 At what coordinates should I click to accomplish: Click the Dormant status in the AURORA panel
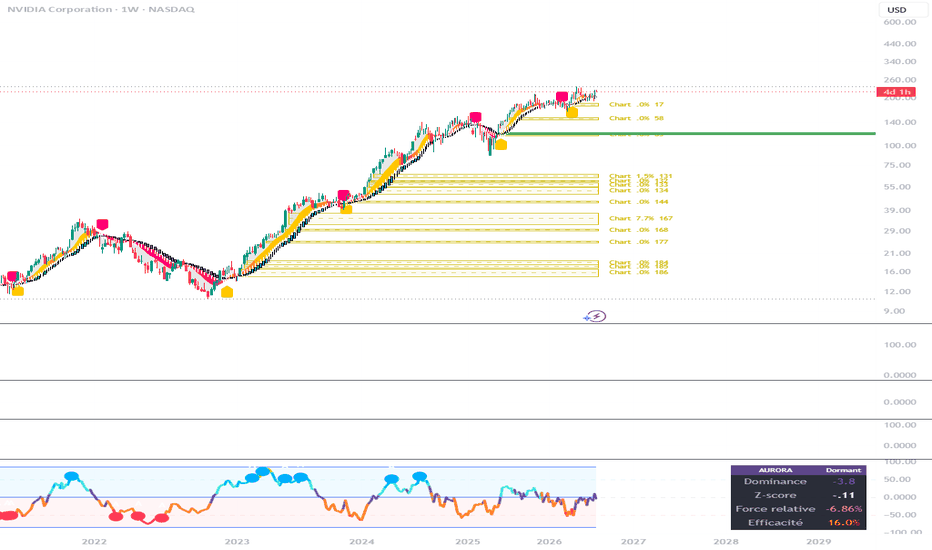(843, 470)
